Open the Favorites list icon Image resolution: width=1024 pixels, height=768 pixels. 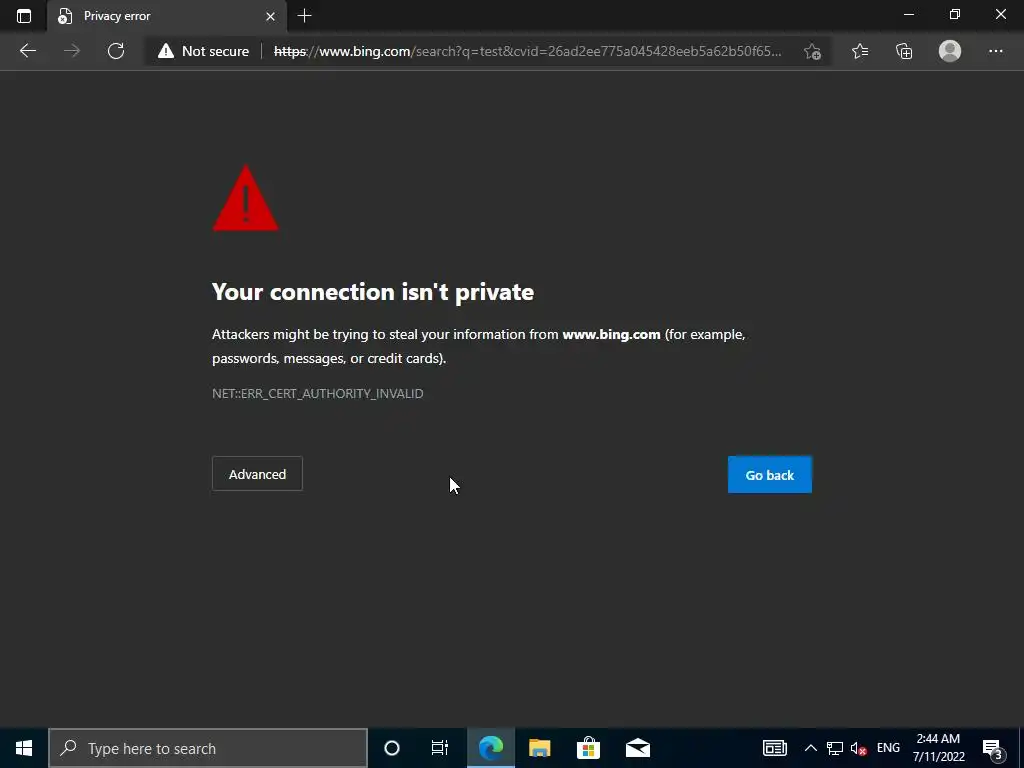(860, 51)
